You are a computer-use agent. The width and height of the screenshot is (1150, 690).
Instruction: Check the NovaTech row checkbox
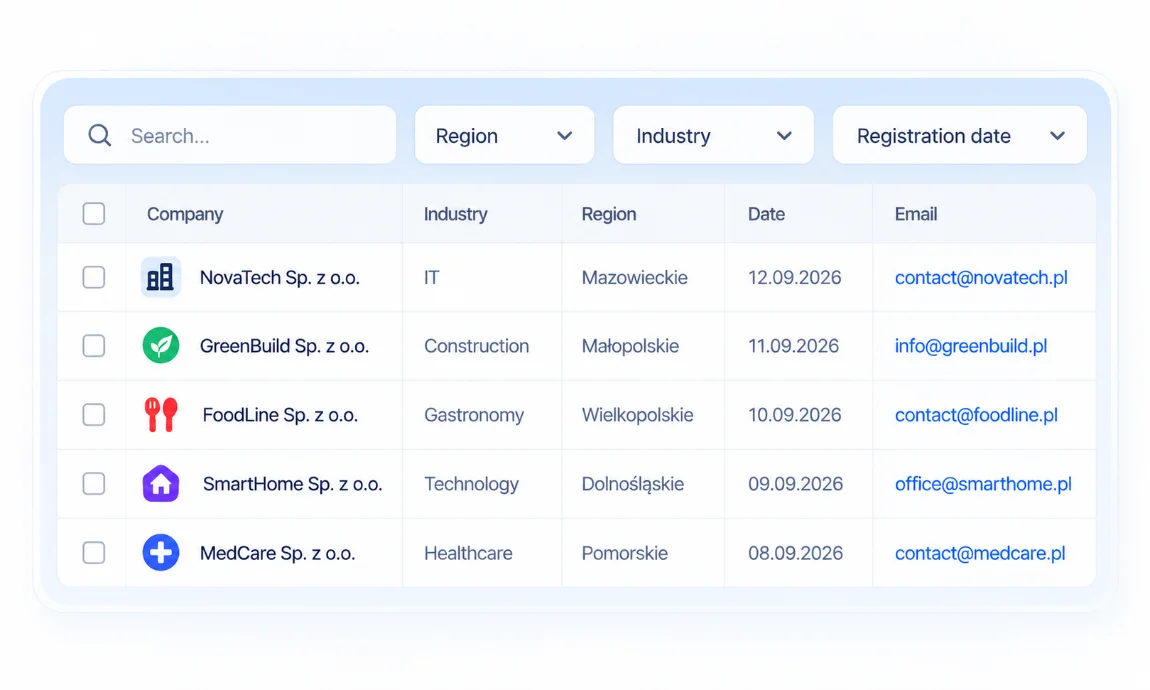pyautogui.click(x=94, y=277)
